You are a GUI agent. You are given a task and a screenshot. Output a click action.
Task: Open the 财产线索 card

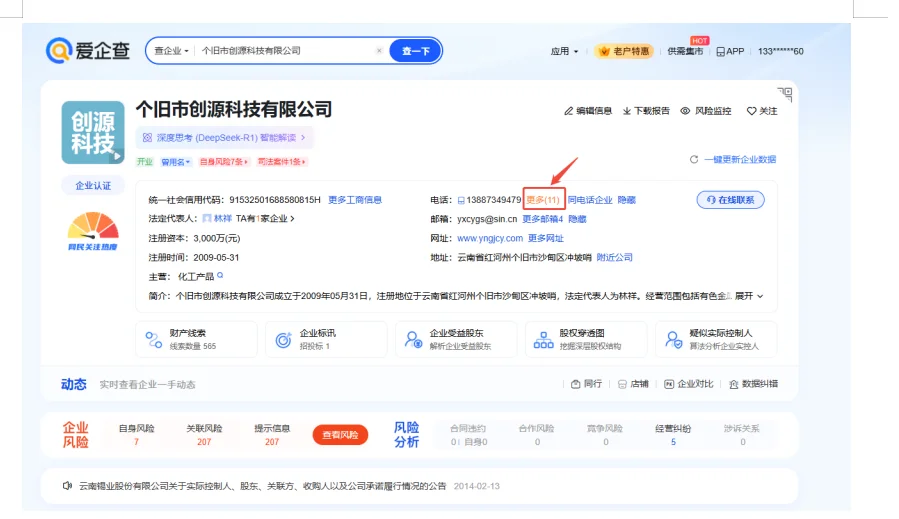click(196, 339)
